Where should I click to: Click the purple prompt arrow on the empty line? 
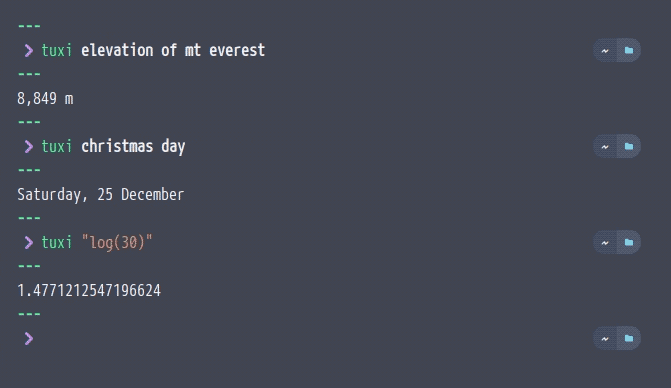(29, 338)
